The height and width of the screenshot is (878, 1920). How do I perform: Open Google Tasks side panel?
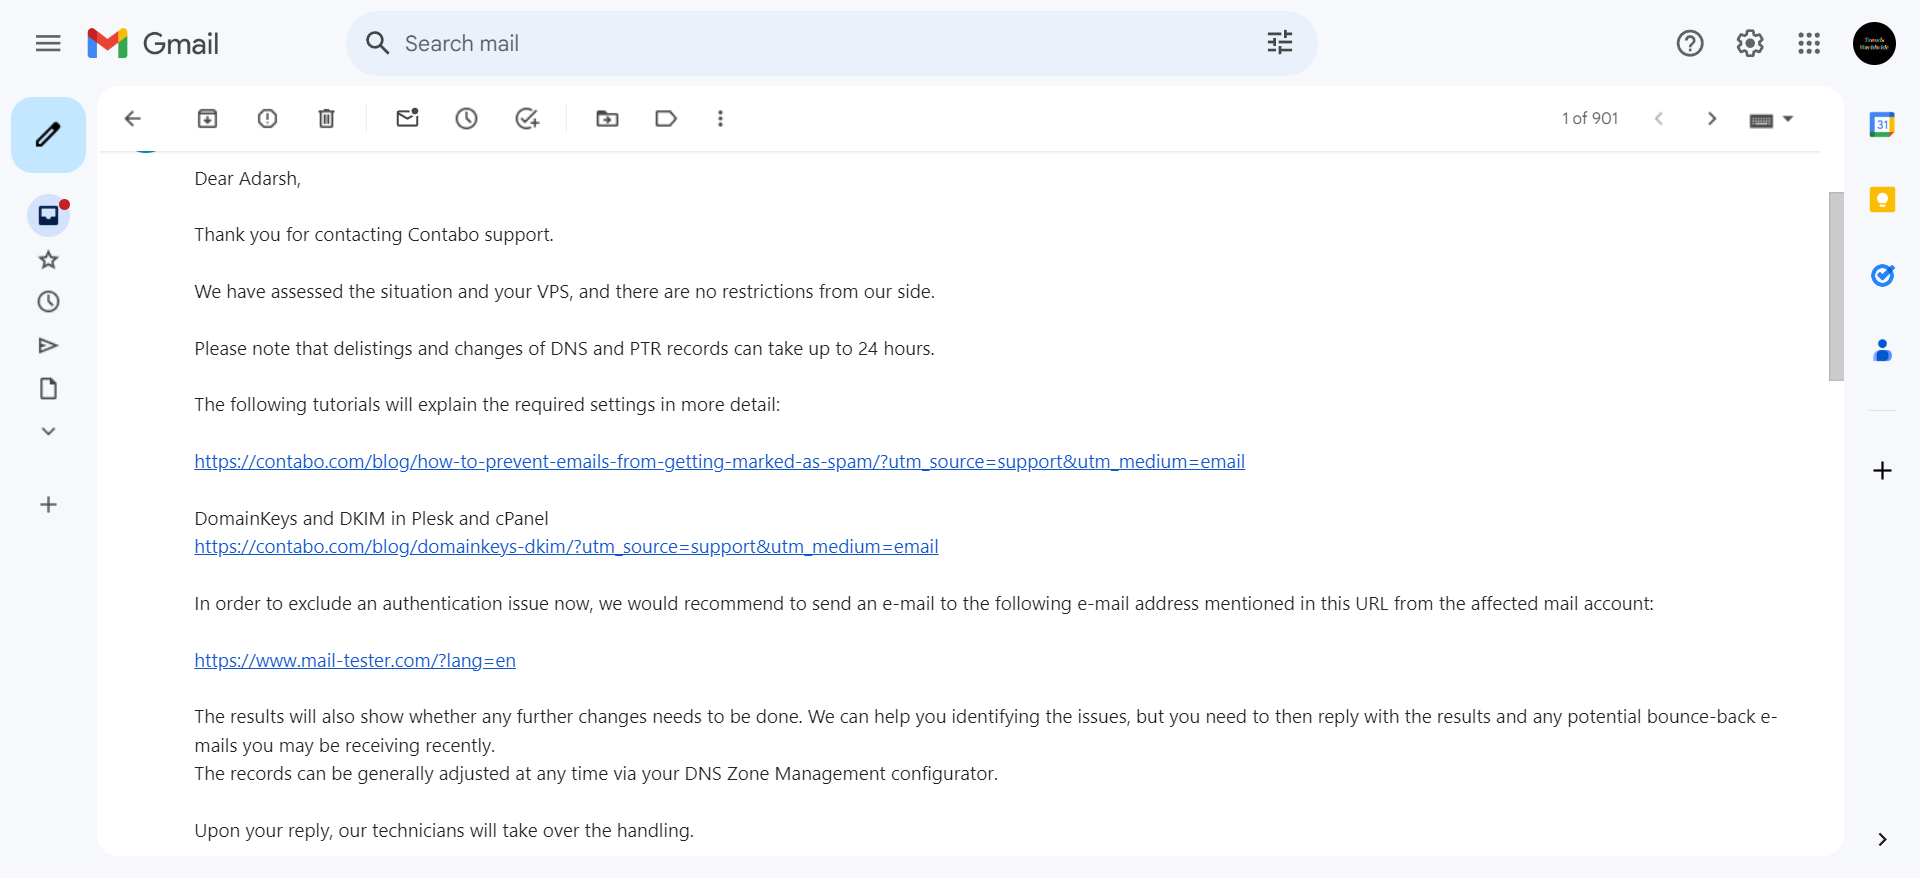click(x=1882, y=275)
